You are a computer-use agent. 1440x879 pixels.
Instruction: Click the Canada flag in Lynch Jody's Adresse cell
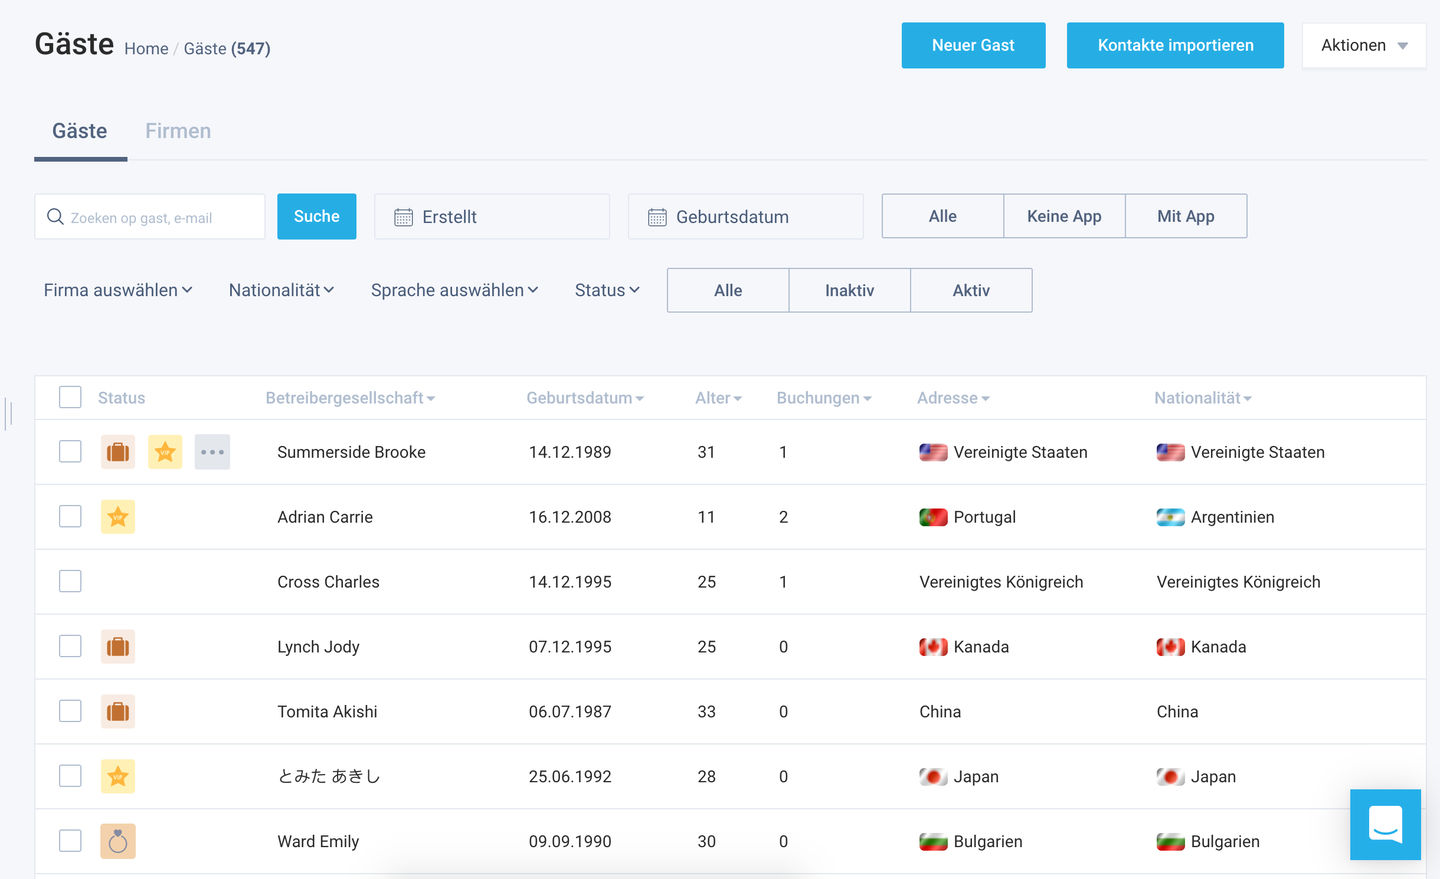933,647
